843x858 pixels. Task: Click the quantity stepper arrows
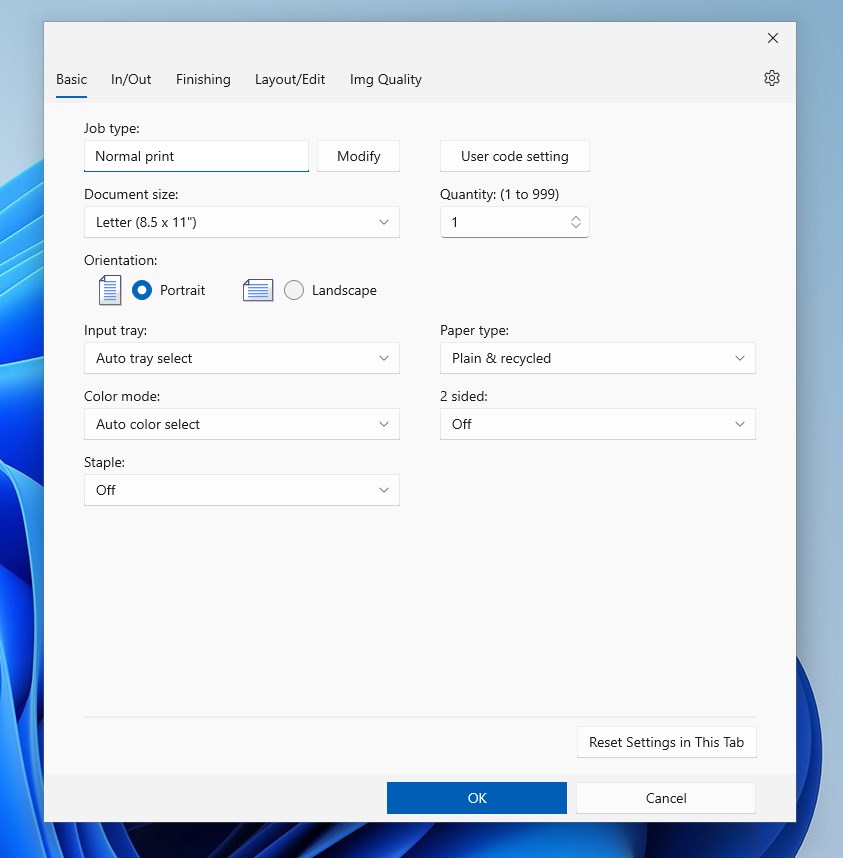tap(576, 221)
